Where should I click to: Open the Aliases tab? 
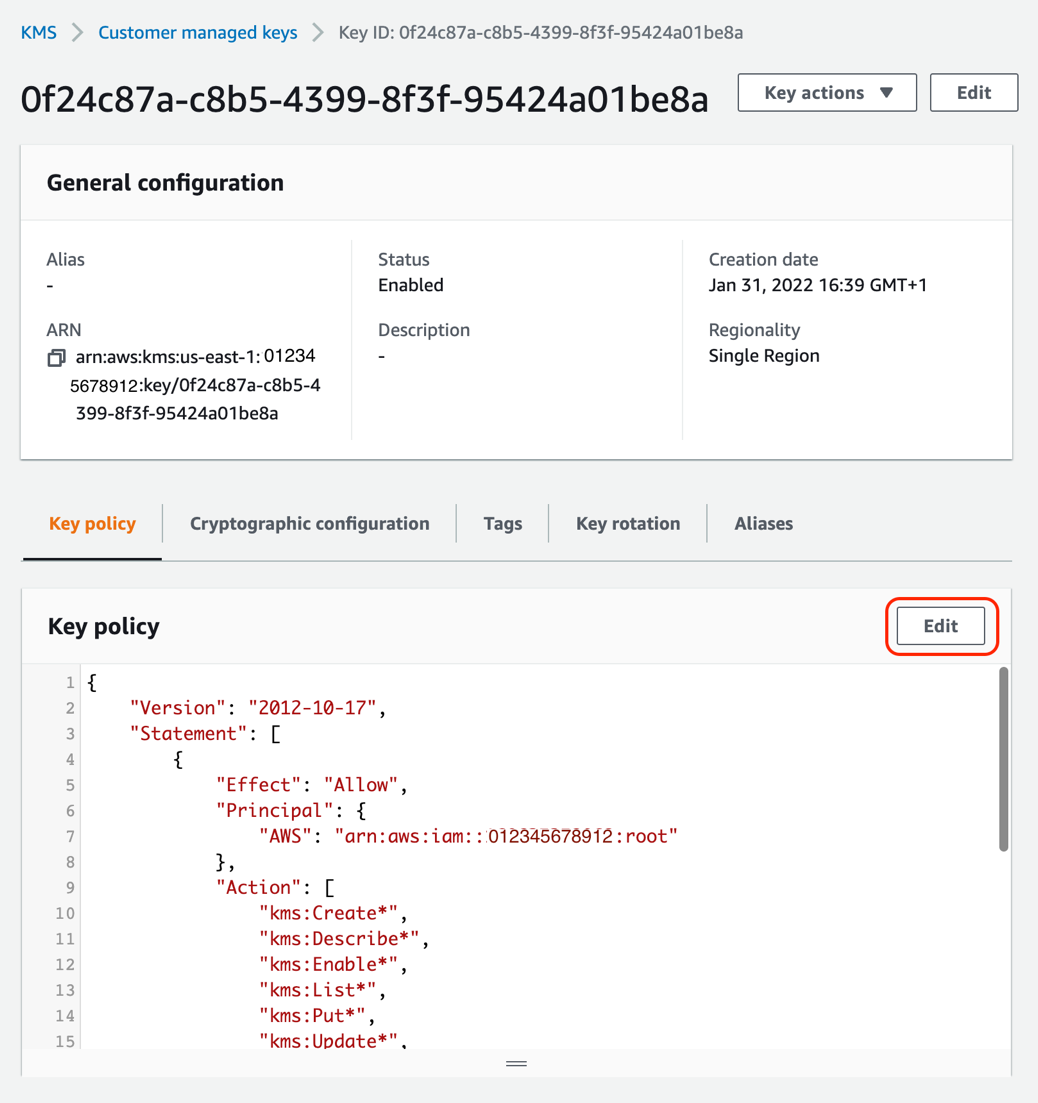coord(764,523)
